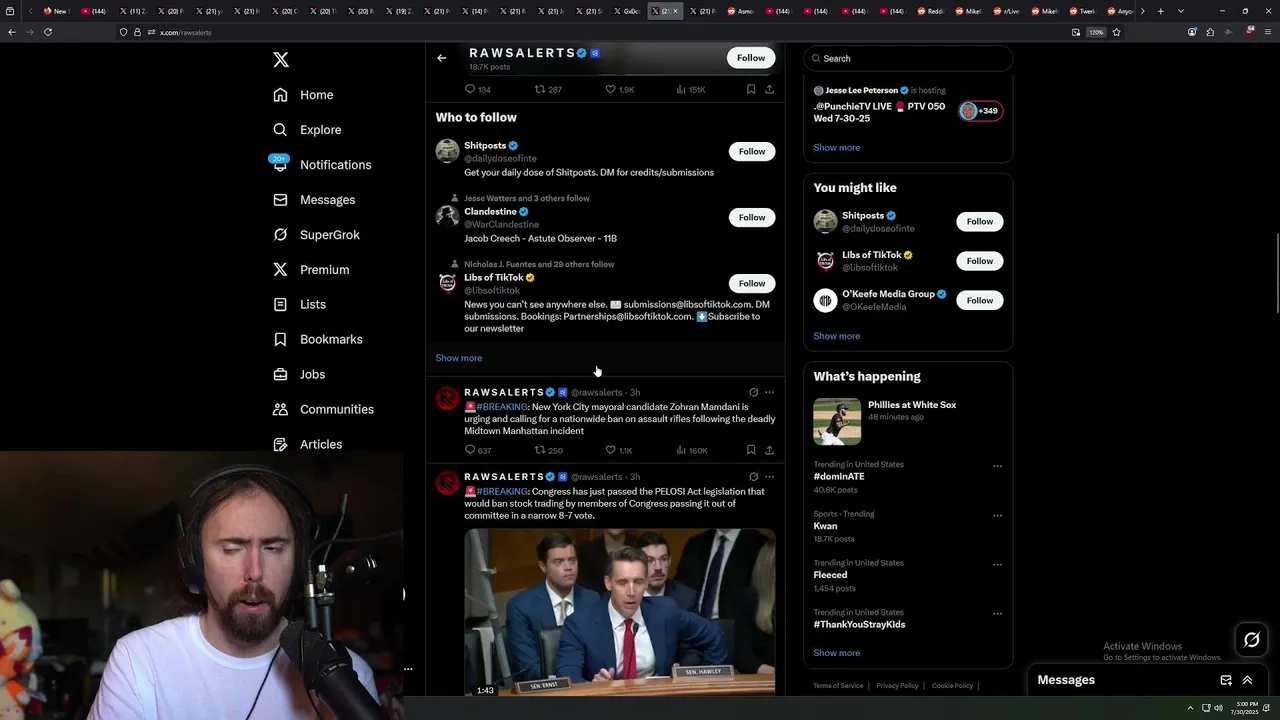1280x720 pixels.
Task: Open Privacy Policy footer link
Action: point(897,686)
